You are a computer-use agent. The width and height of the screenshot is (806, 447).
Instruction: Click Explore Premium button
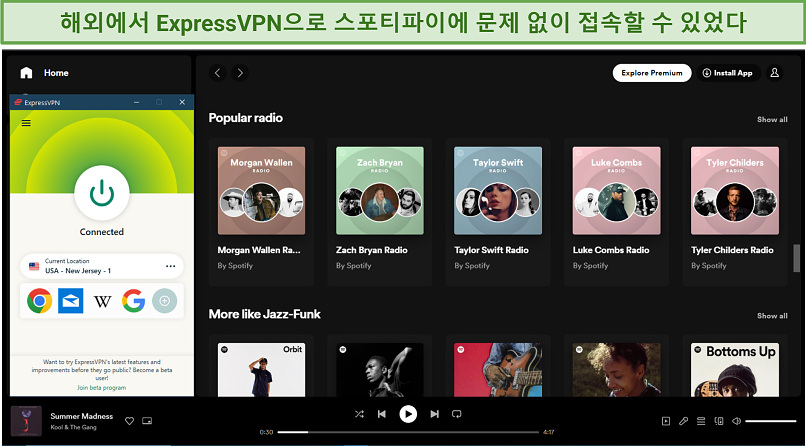pos(652,73)
